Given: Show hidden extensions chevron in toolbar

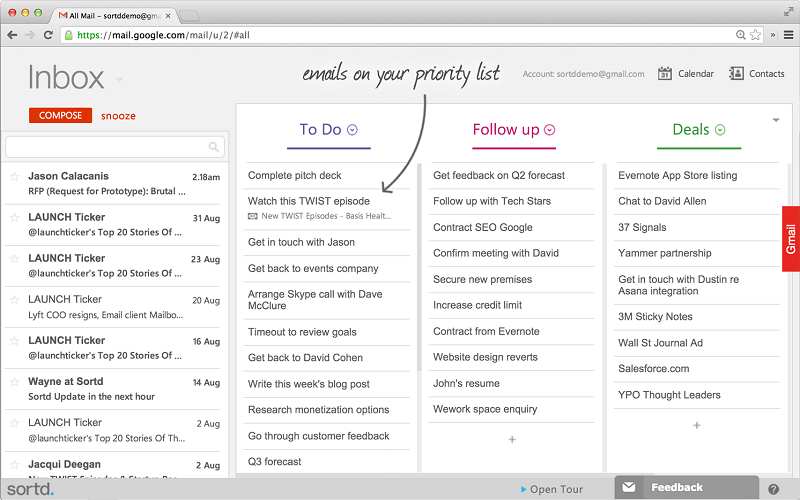Looking at the screenshot, I should tap(773, 35).
